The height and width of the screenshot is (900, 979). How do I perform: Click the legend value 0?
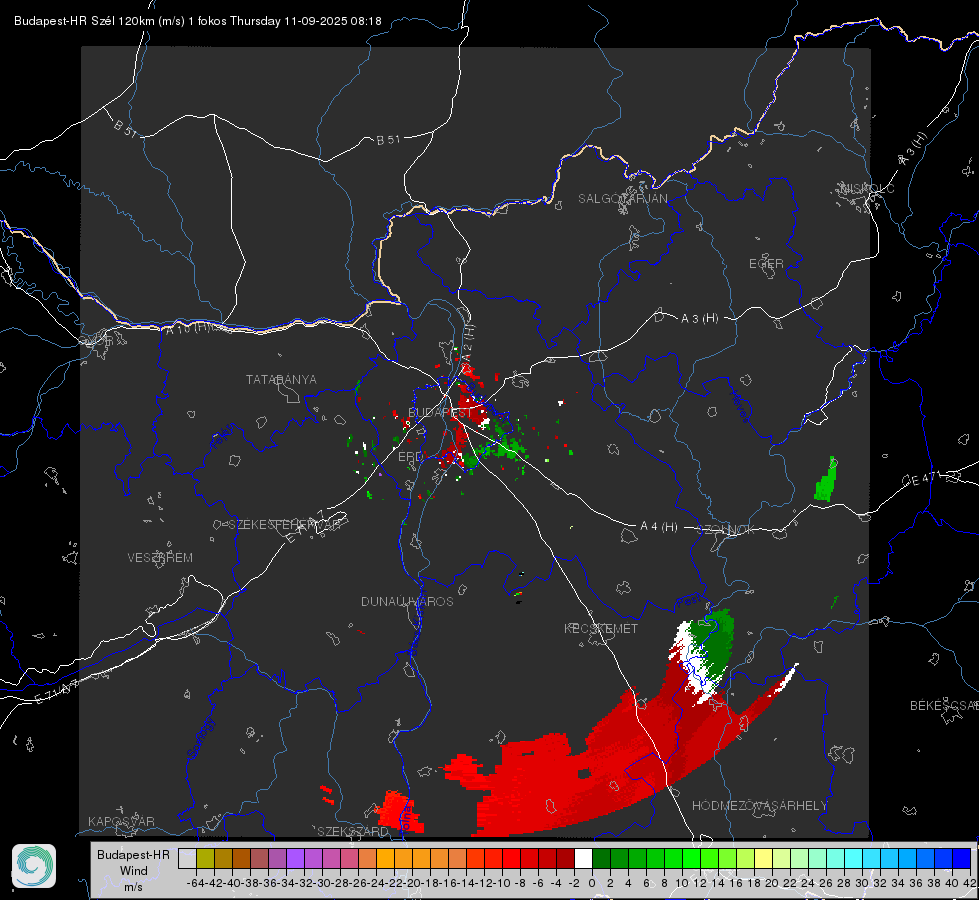tap(592, 883)
